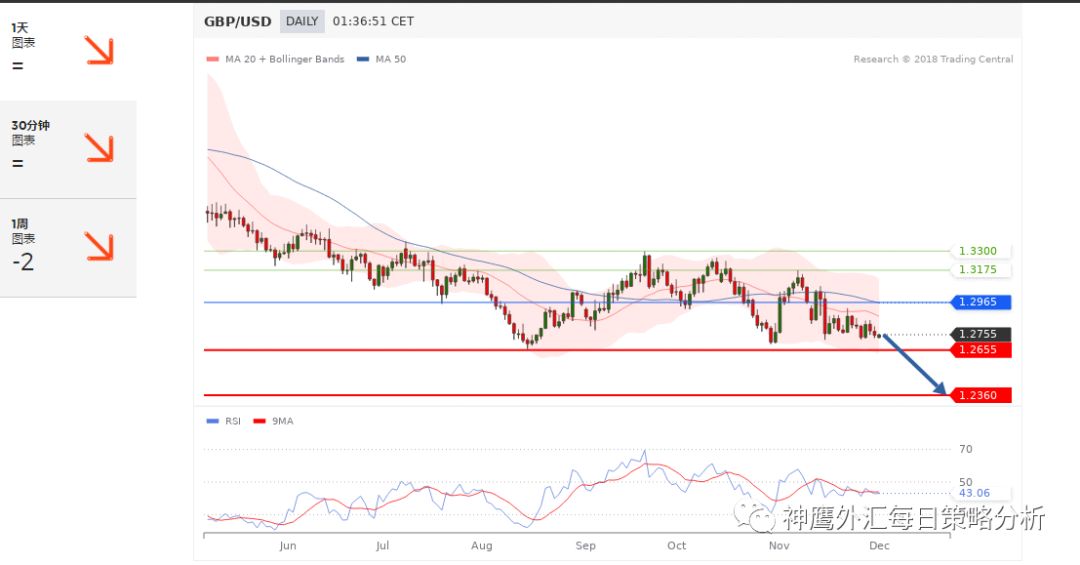Click the MA 20 + Bollinger Bands legend swatch

click(x=212, y=59)
